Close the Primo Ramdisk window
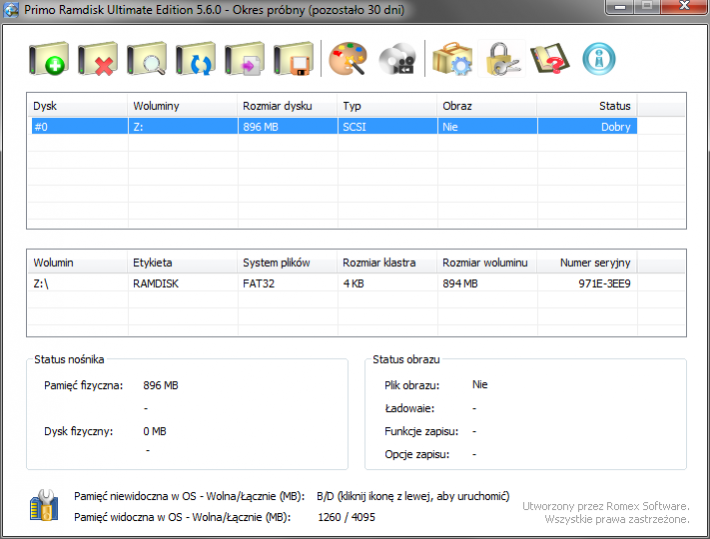Viewport: 710px width, 539px height. click(684, 6)
